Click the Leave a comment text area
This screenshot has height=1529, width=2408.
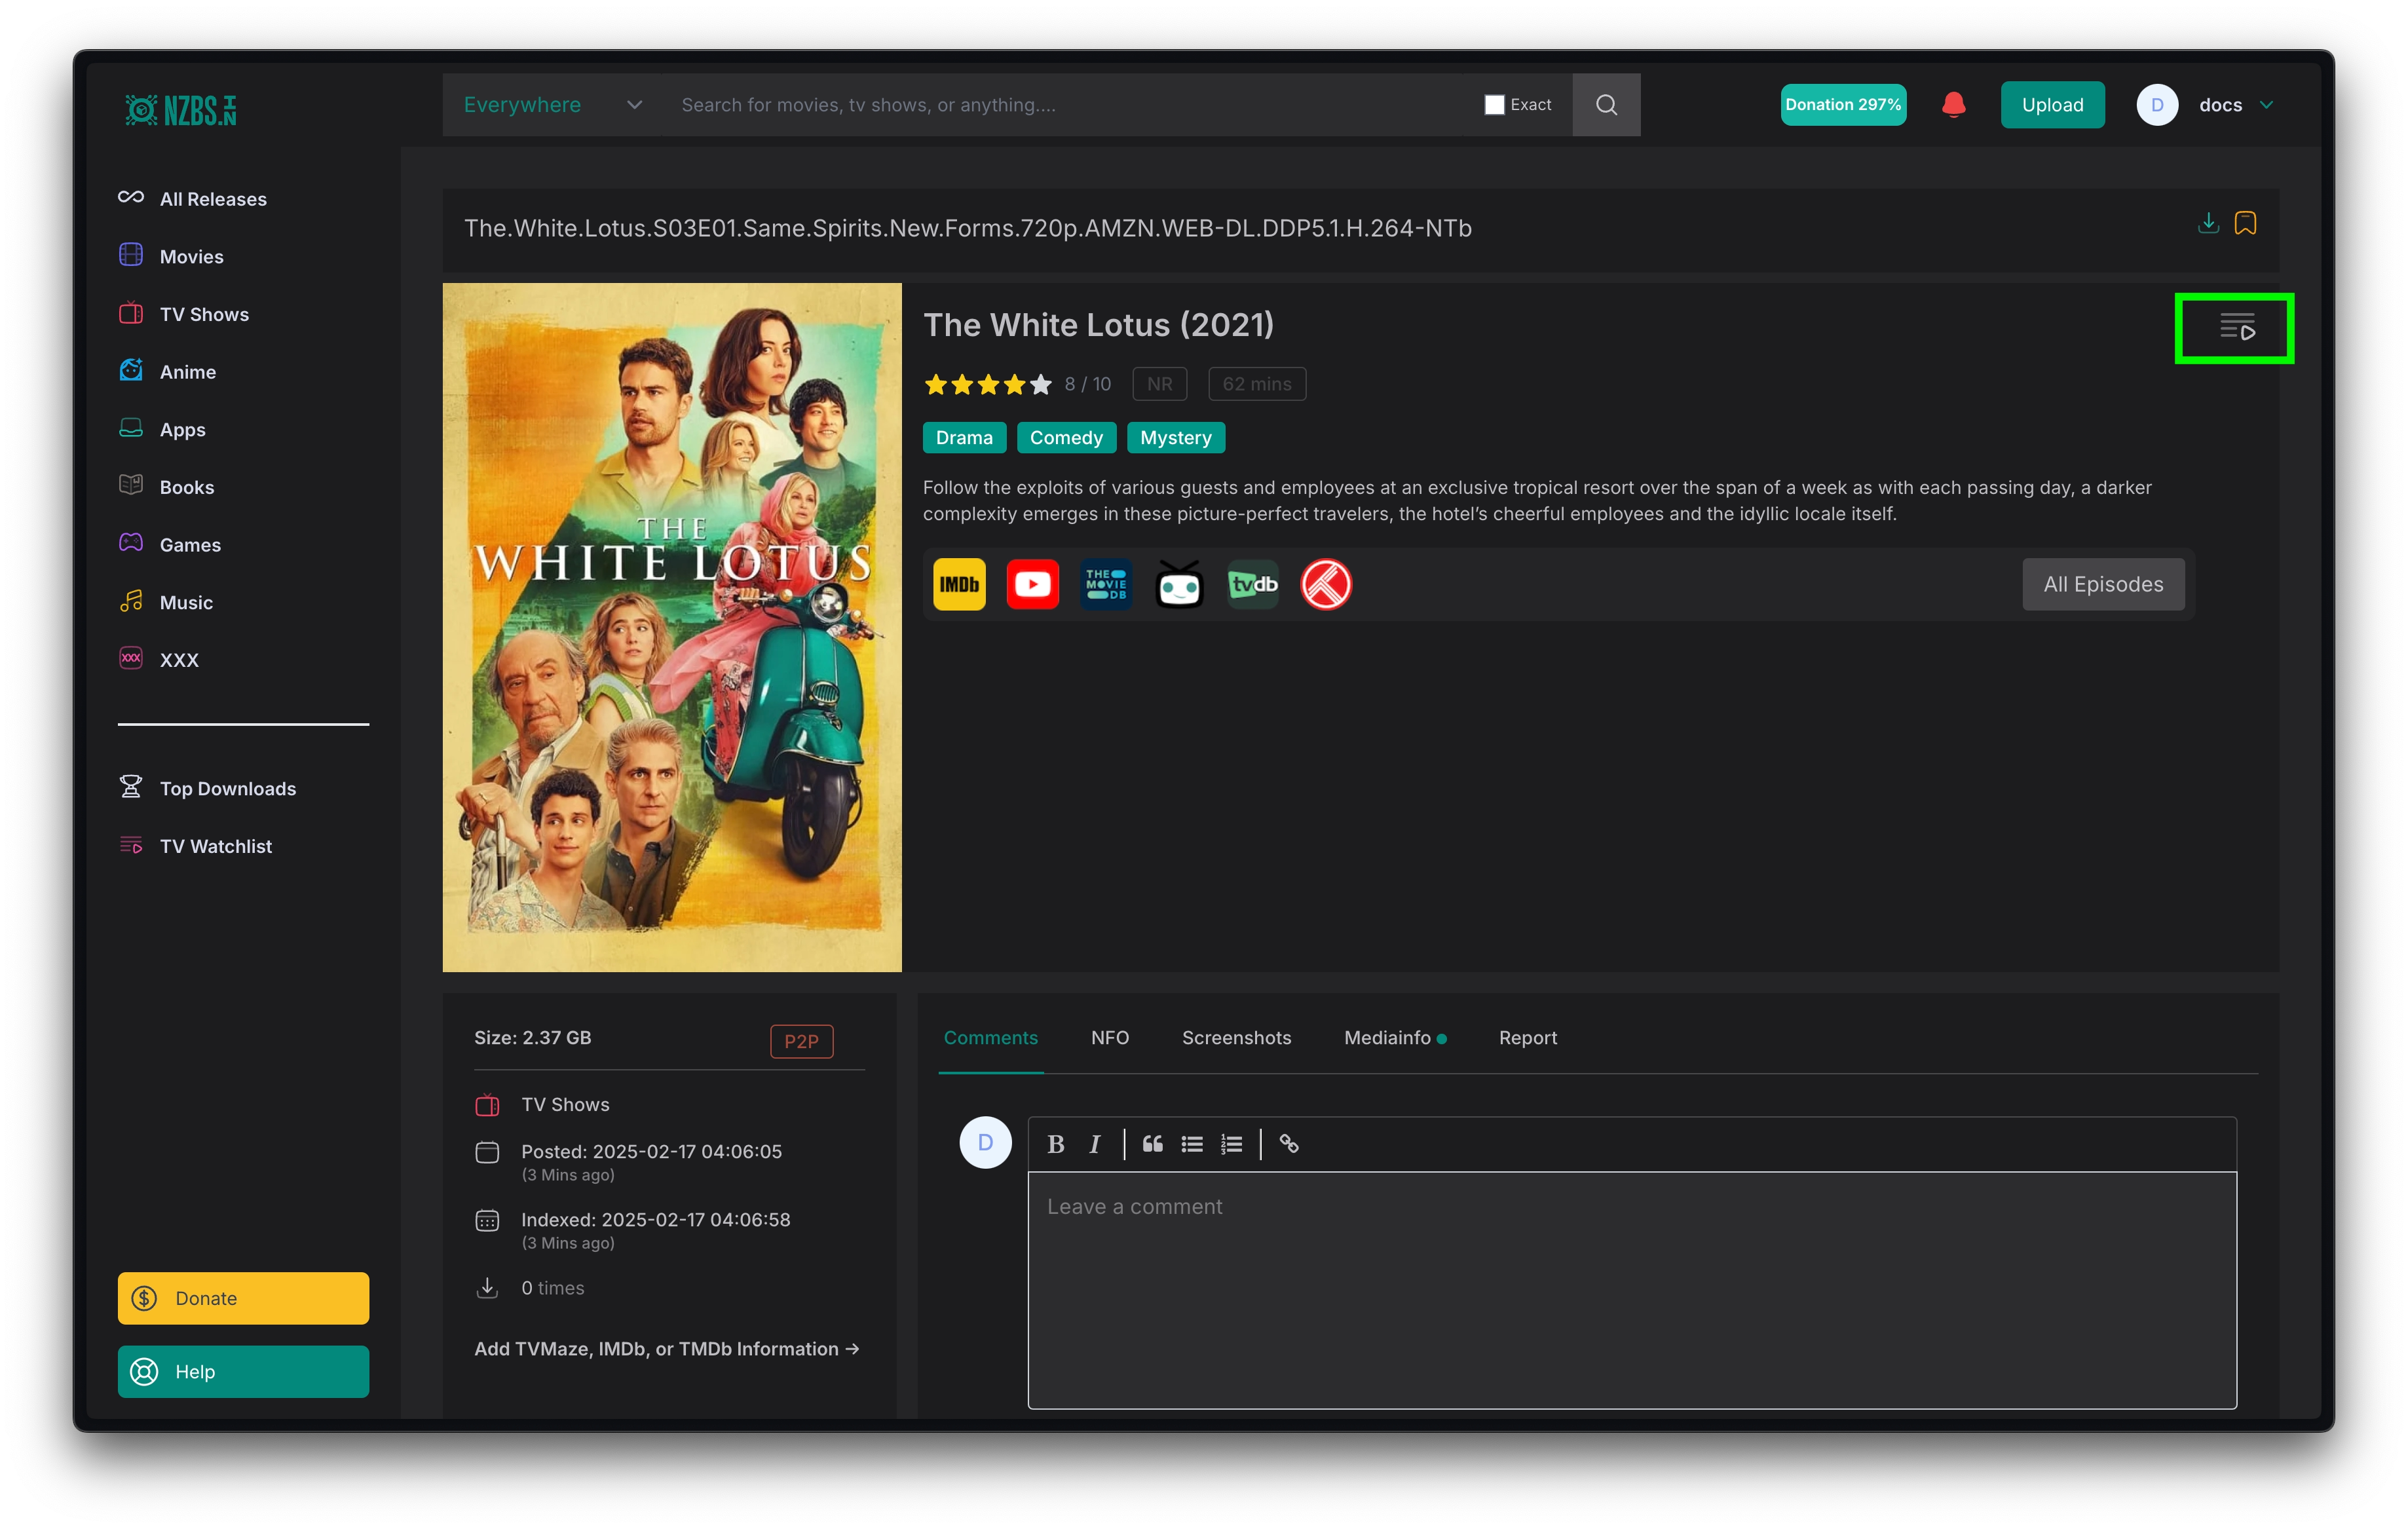(1631, 1290)
